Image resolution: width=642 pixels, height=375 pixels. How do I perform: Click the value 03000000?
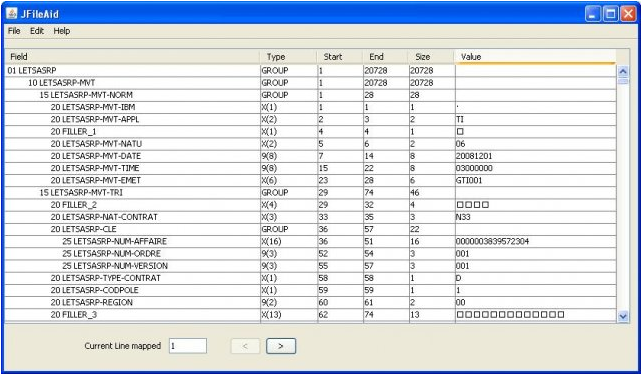pyautogui.click(x=474, y=168)
